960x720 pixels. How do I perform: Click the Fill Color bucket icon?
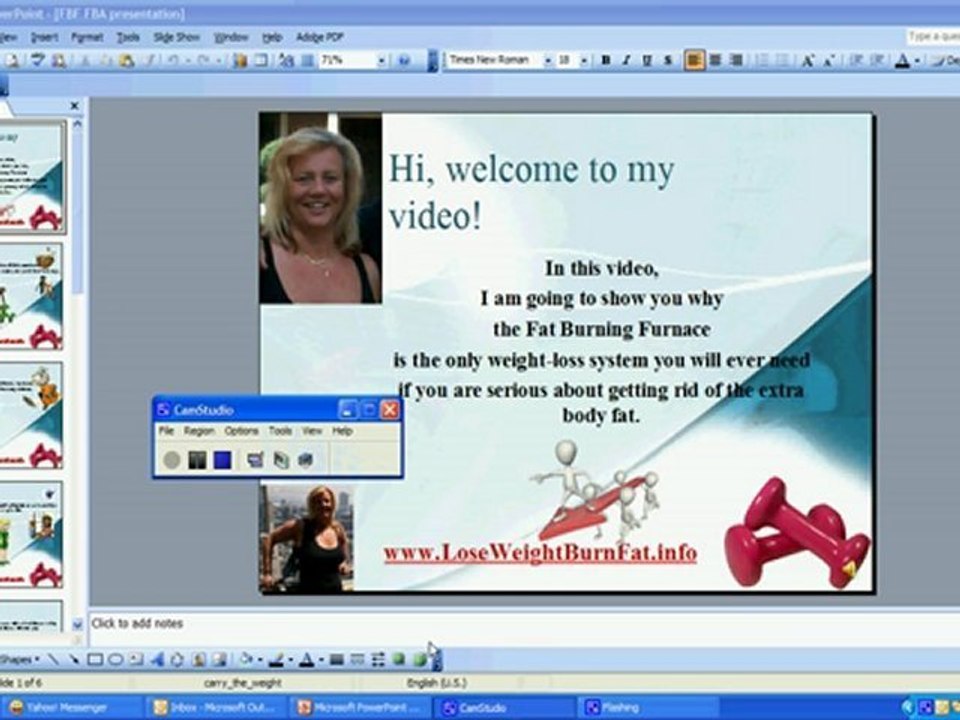246,659
